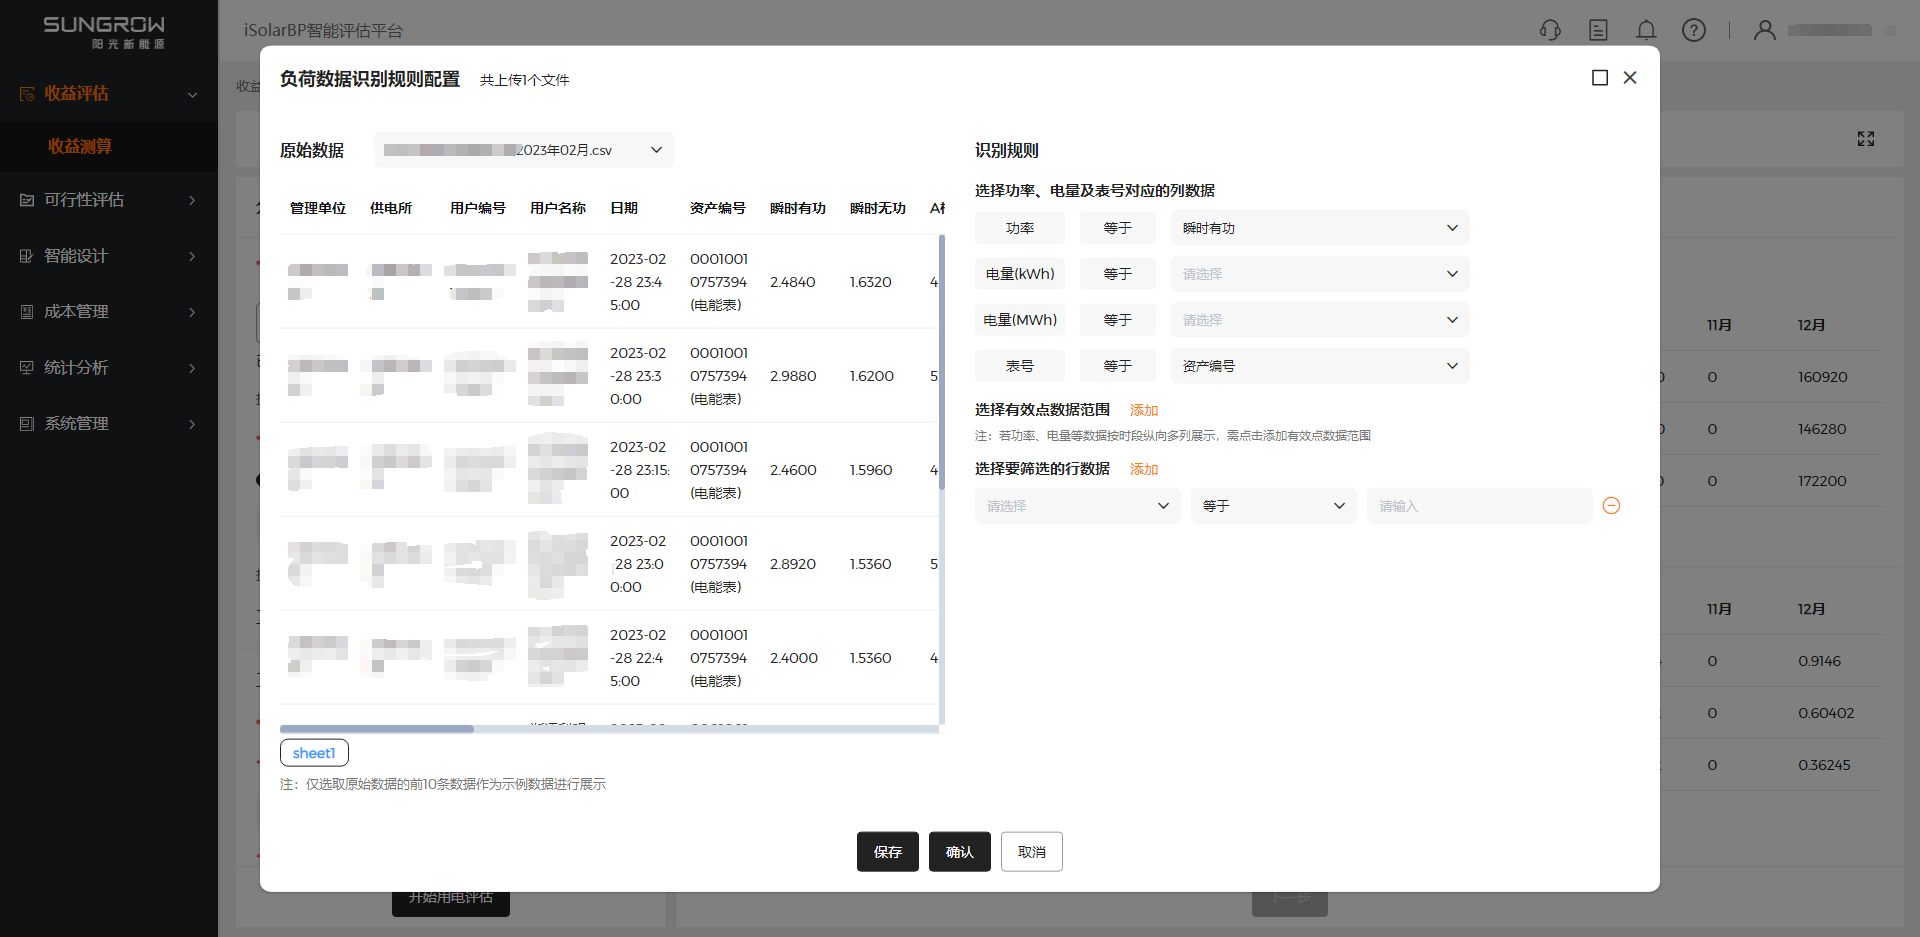Open the 功率 column dropdown showing 瞬时有功
The width and height of the screenshot is (1920, 937).
click(1319, 228)
